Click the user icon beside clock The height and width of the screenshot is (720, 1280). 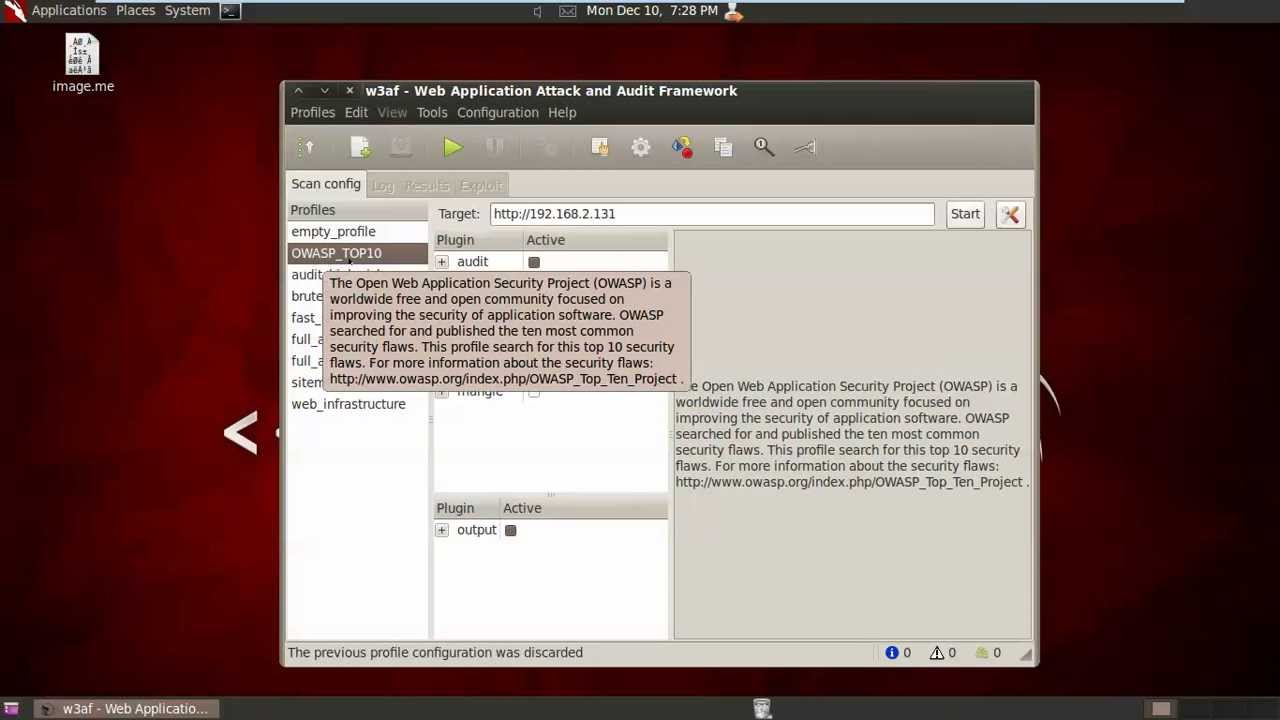pyautogui.click(x=733, y=11)
